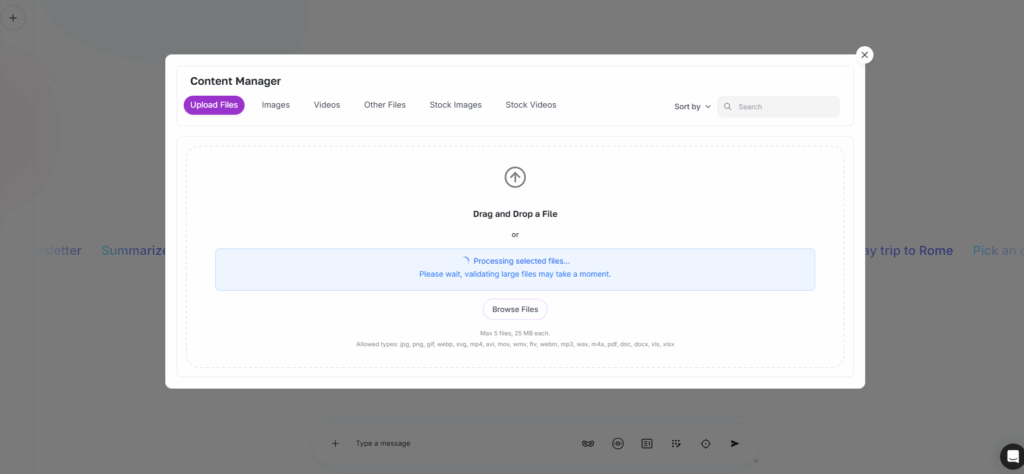
Task: Open the chat support bubble icon
Action: (x=1011, y=455)
